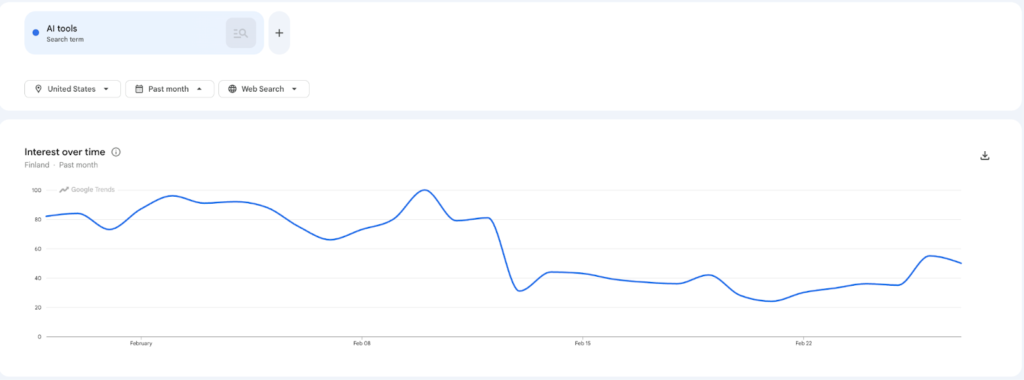Click the blue dot beside AI tools
Screen dimensions: 1024x380
[36, 33]
